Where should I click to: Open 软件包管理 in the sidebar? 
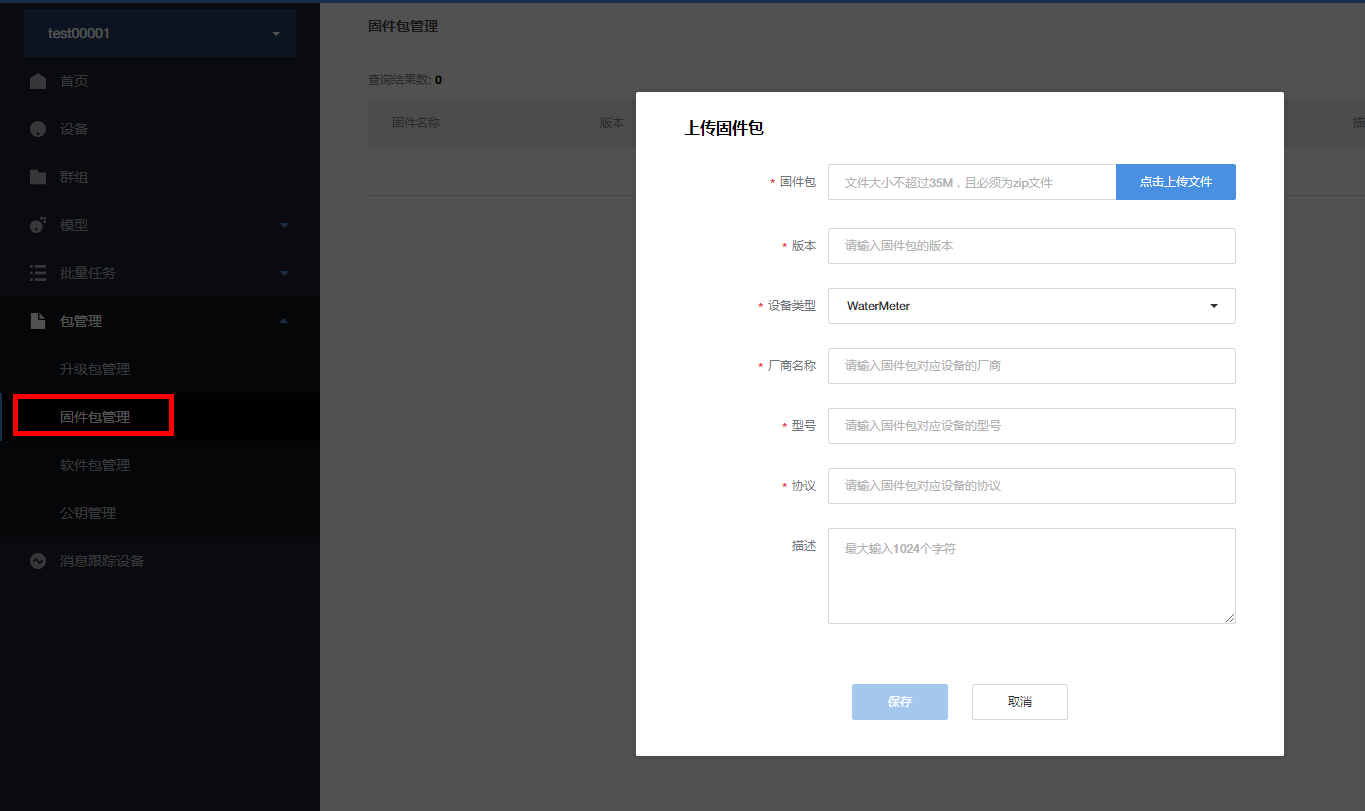click(x=95, y=465)
